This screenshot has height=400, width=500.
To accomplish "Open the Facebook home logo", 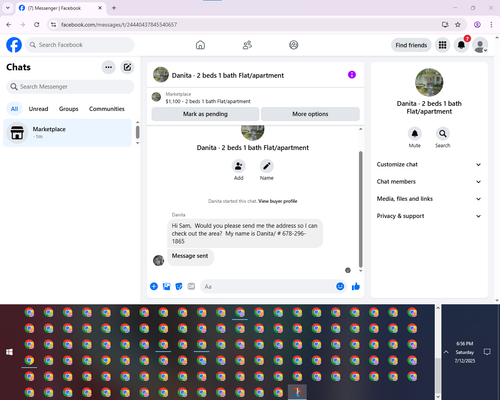I will (x=14, y=45).
